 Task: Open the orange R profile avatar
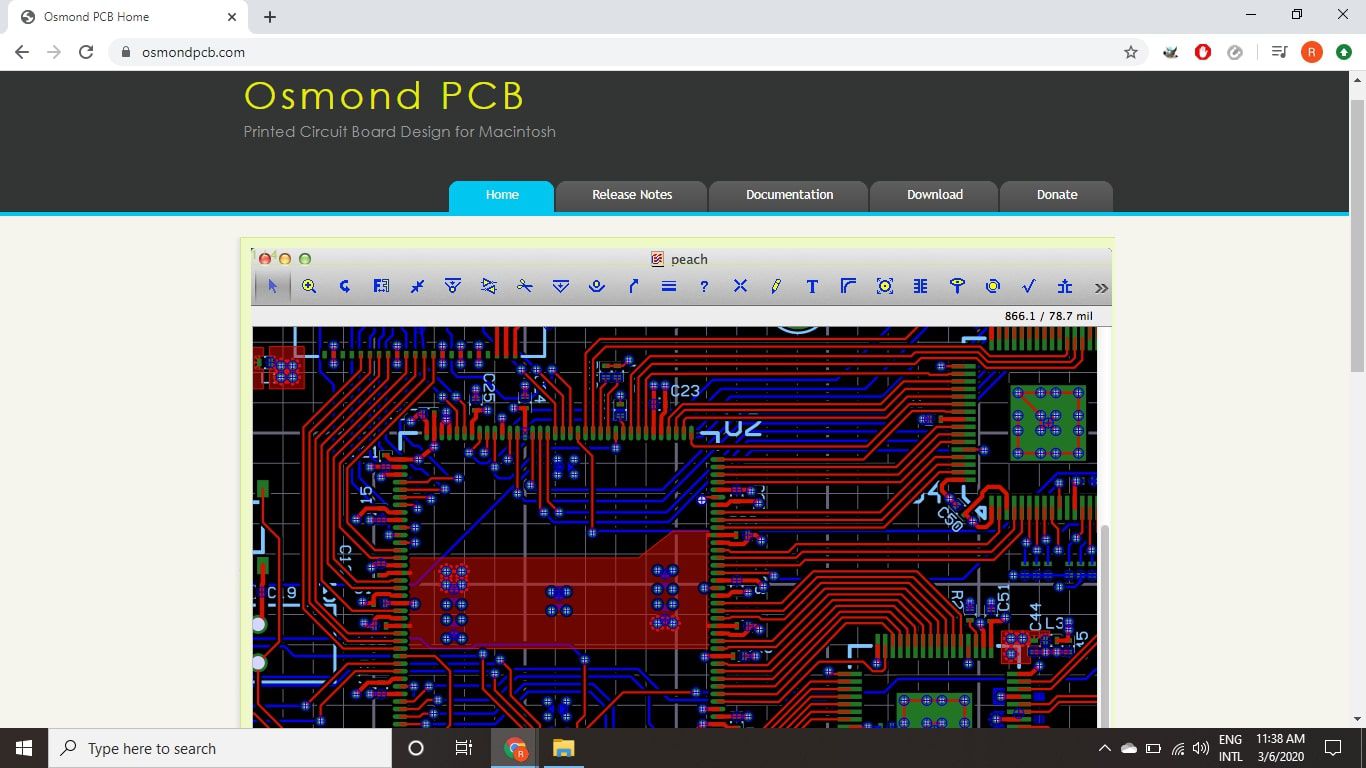pos(1311,52)
